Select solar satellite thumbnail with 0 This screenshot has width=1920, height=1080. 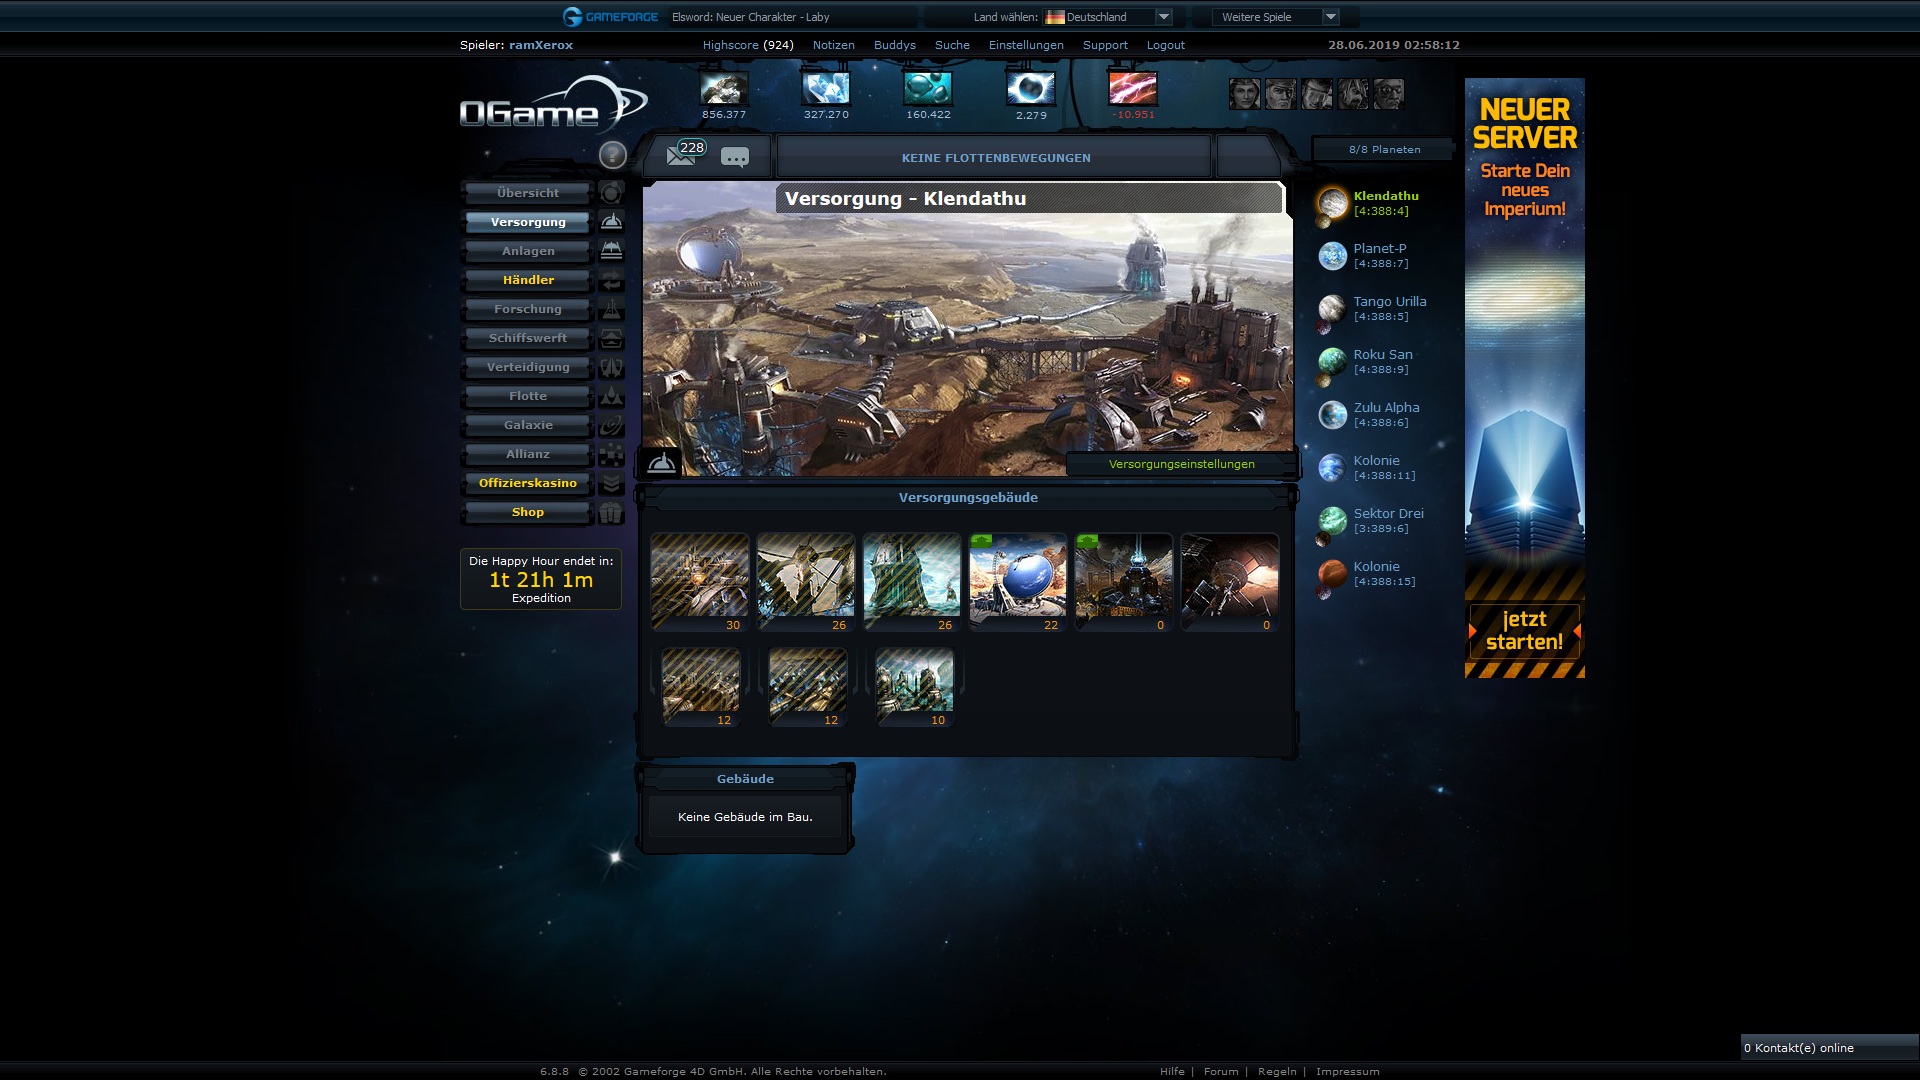1230,580
